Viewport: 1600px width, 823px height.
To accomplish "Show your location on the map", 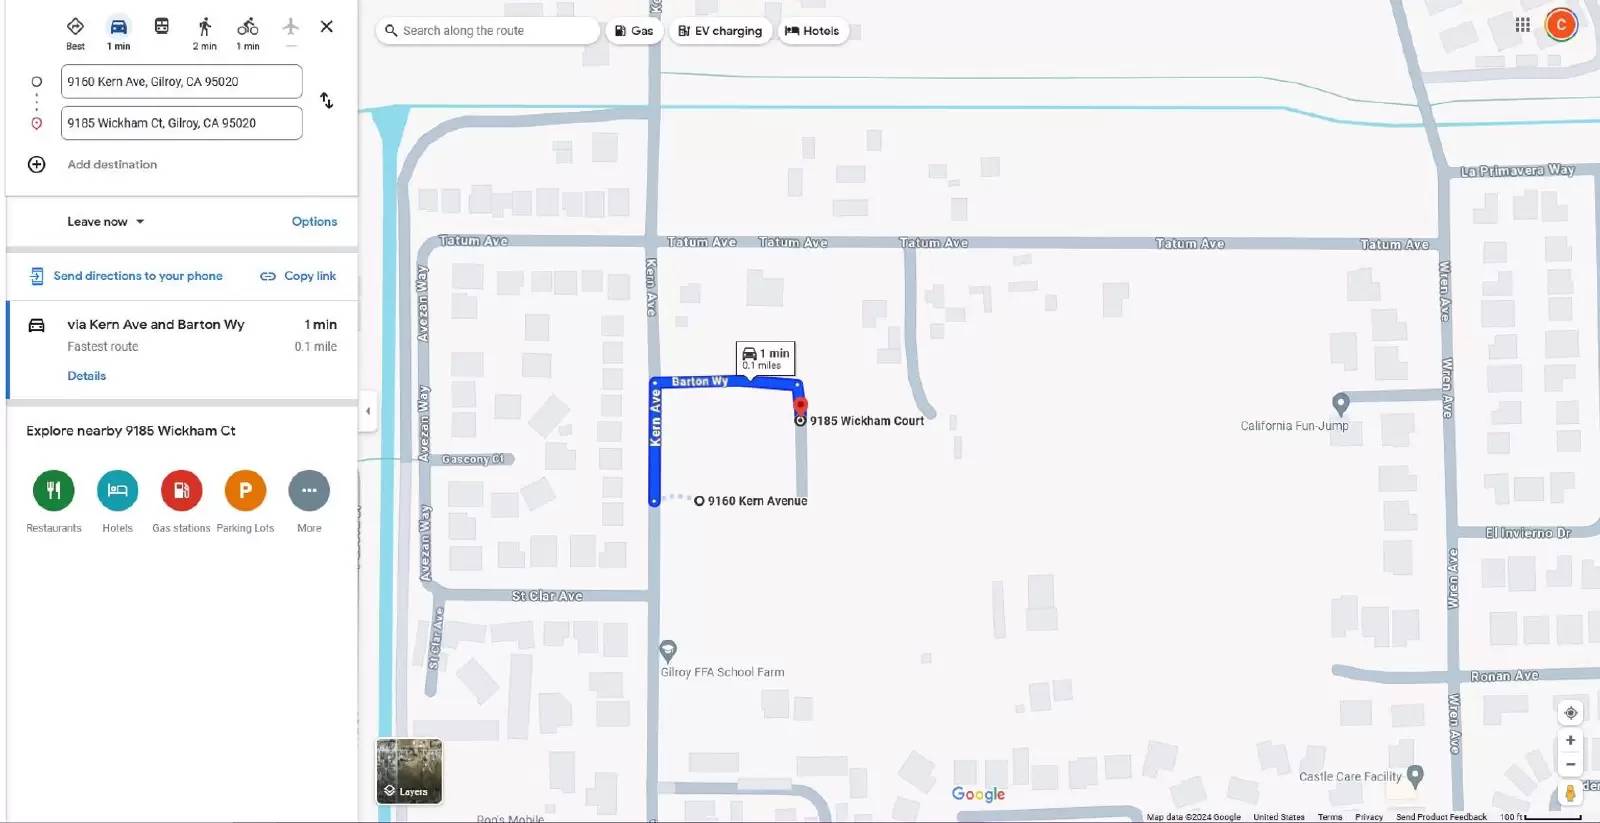I will [x=1570, y=713].
